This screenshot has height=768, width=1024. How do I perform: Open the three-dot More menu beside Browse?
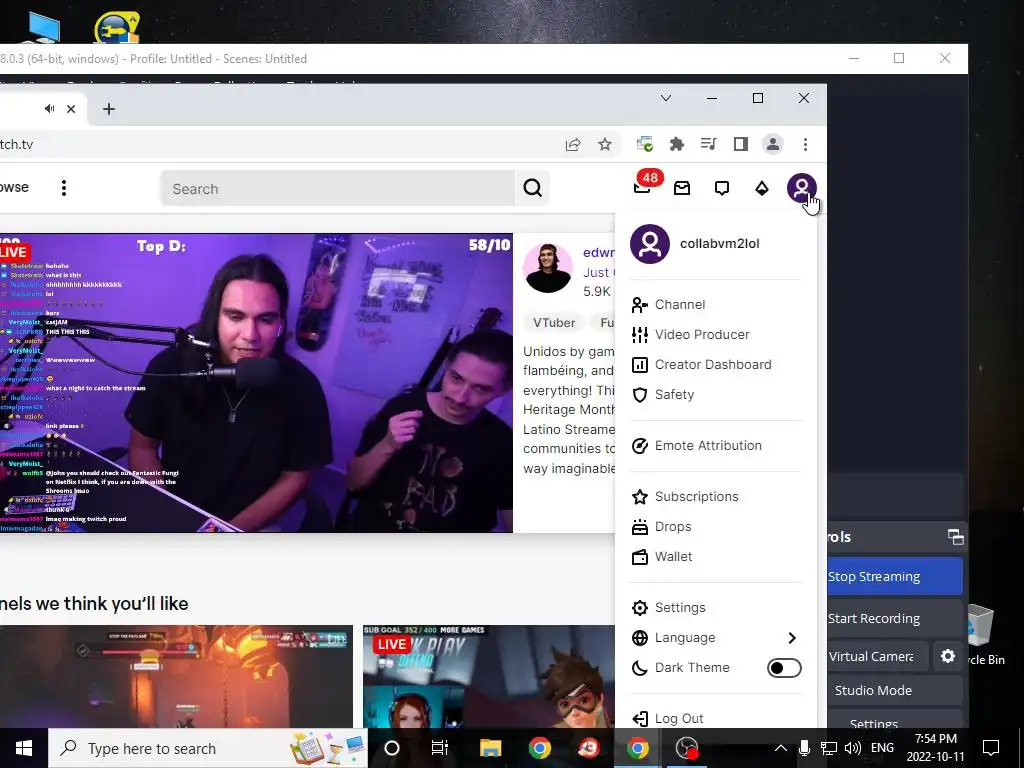tap(63, 188)
